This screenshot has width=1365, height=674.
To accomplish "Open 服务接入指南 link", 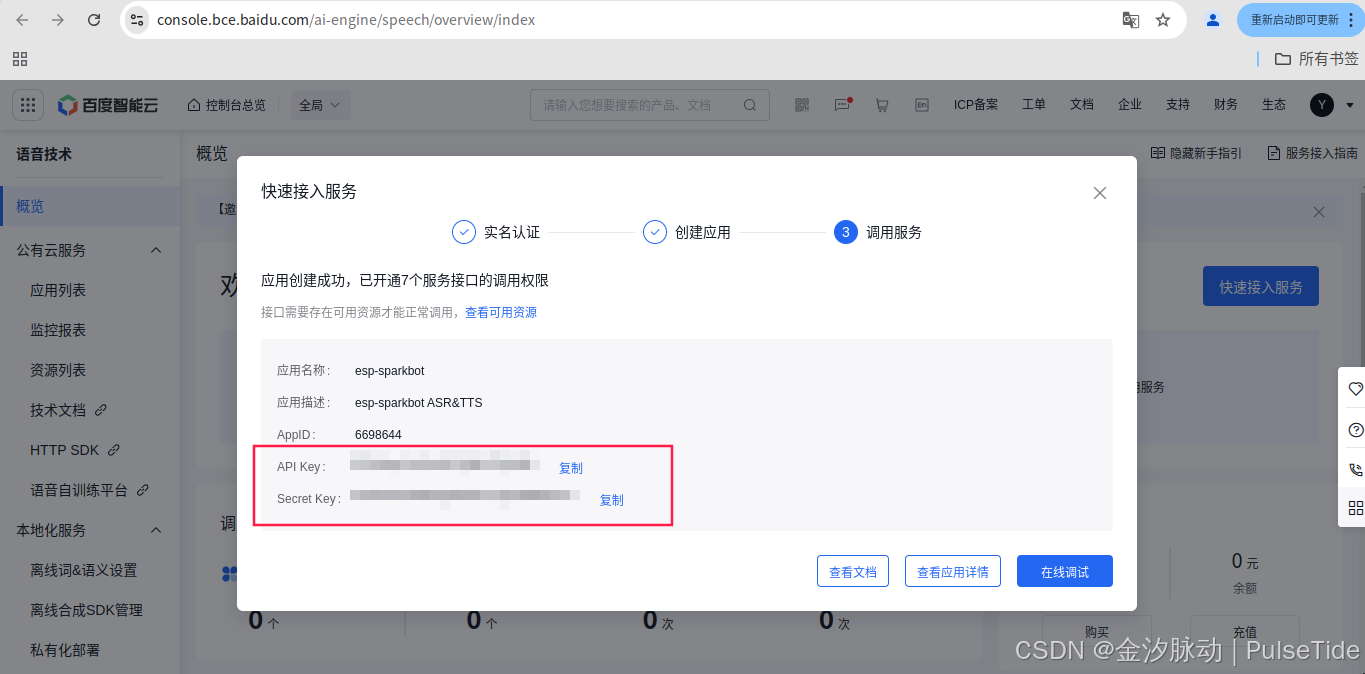I will pos(1312,153).
